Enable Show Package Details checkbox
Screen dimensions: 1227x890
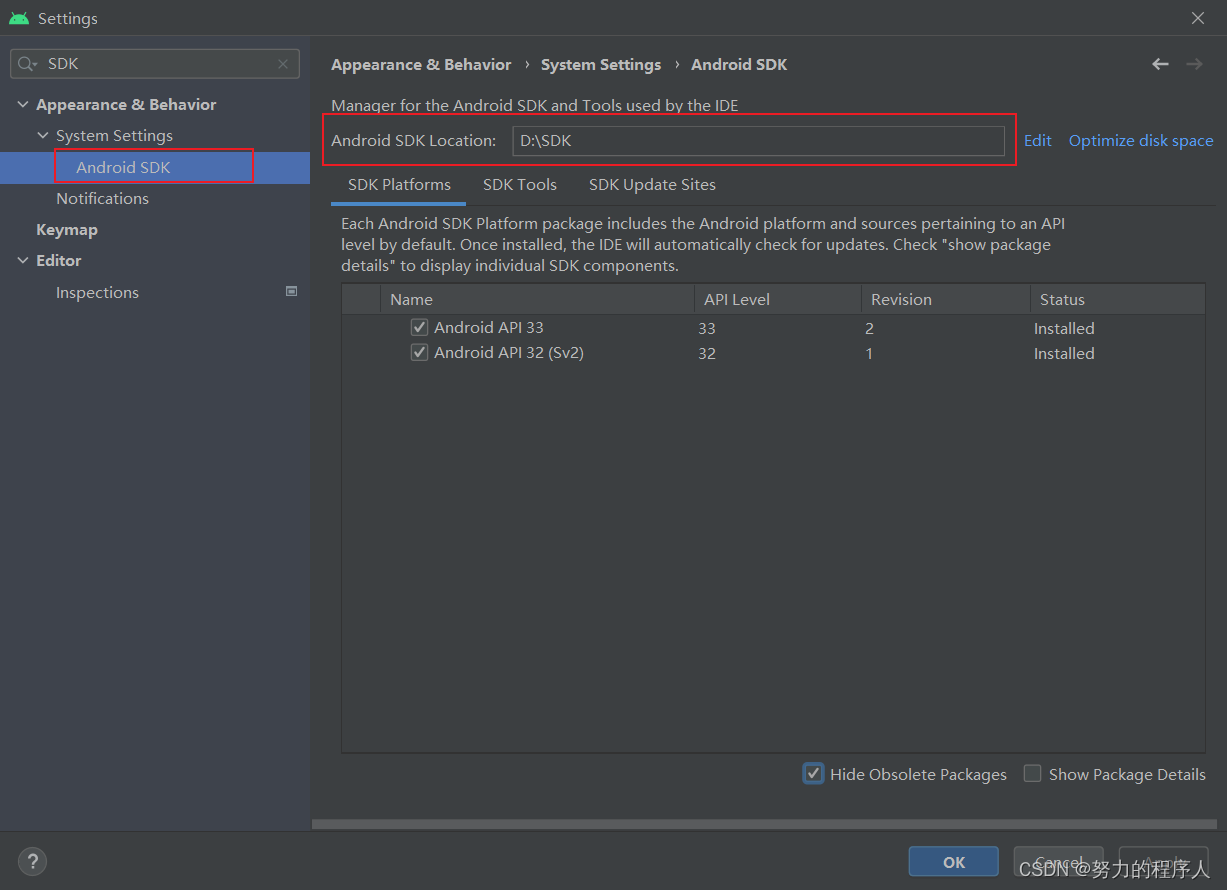pyautogui.click(x=1033, y=774)
